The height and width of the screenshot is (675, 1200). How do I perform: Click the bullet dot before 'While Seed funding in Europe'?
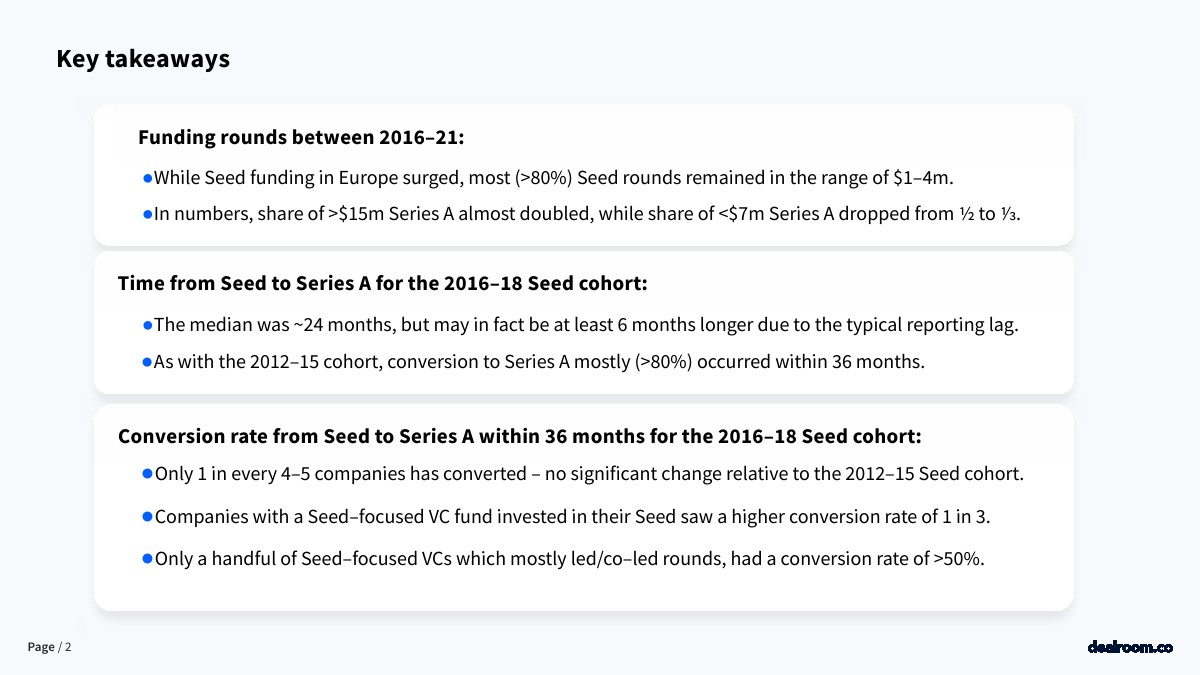tap(148, 178)
